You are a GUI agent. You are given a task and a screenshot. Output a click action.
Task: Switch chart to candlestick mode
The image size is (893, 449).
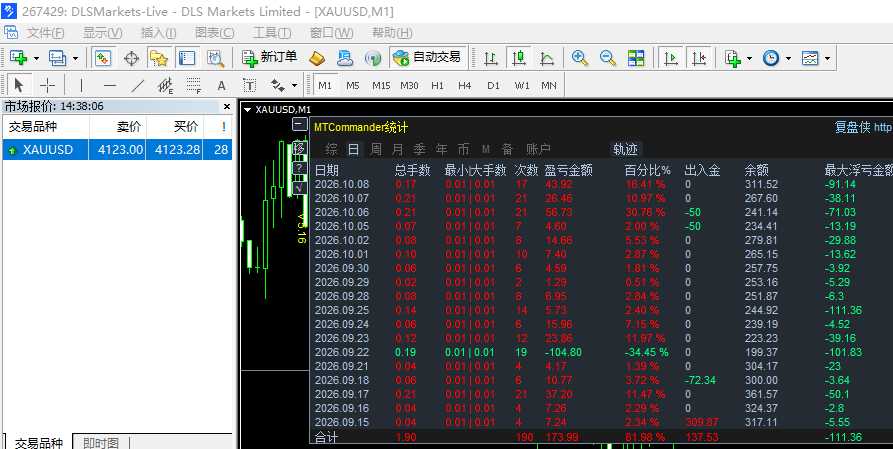point(518,58)
